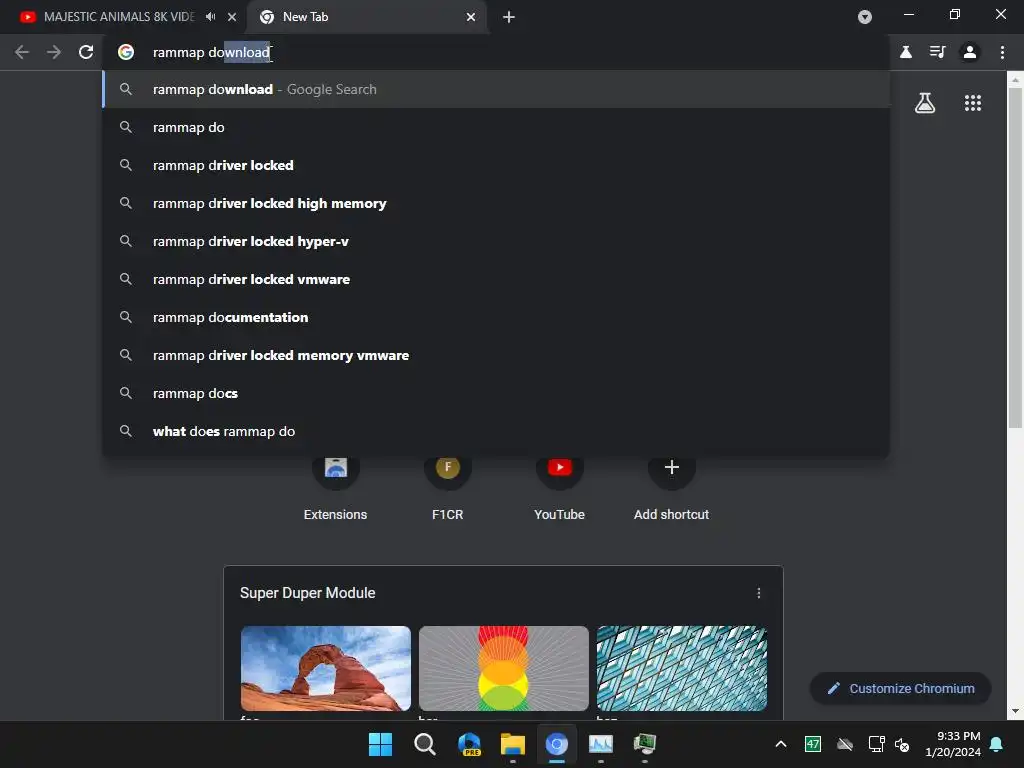Open media controls in toolbar
The width and height of the screenshot is (1024, 768).
(938, 52)
